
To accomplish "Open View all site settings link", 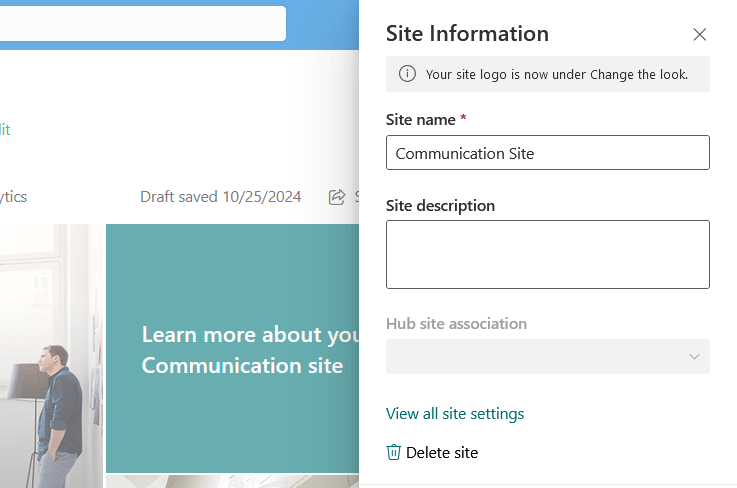I will [455, 414].
